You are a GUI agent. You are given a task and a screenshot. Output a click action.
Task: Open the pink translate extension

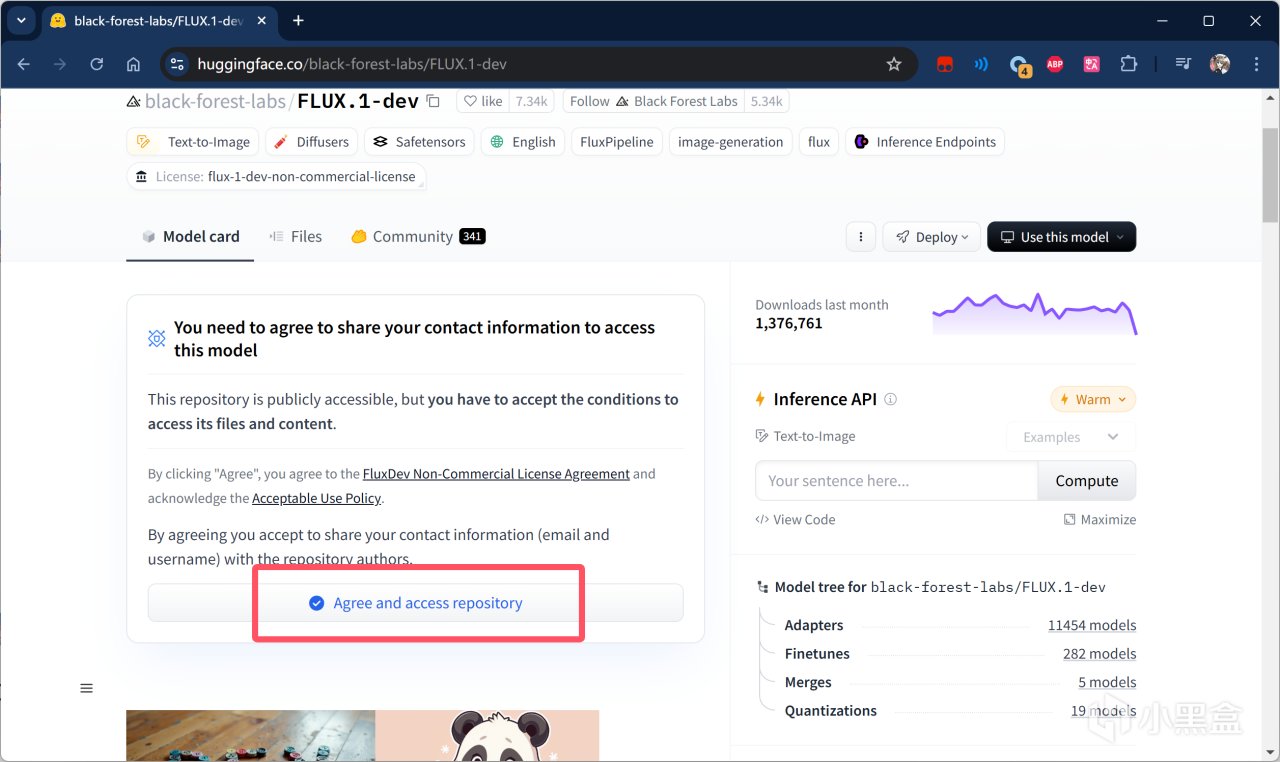(1091, 64)
